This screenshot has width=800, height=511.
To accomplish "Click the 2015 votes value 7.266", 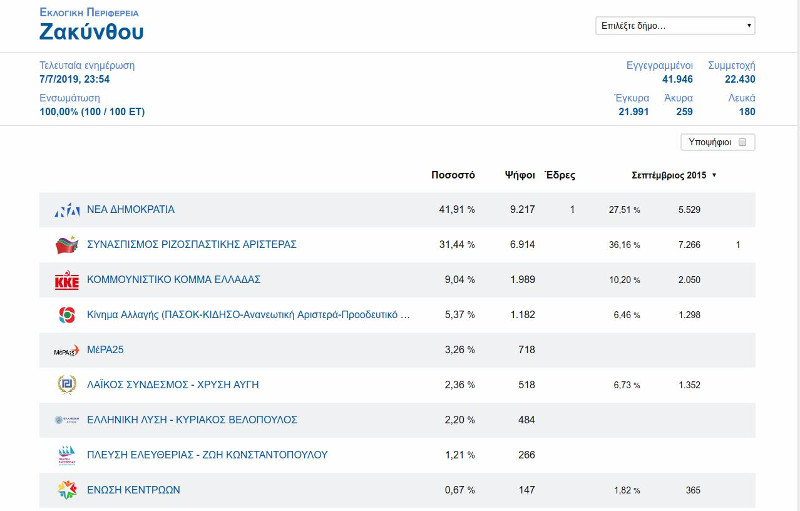I will (x=689, y=245).
